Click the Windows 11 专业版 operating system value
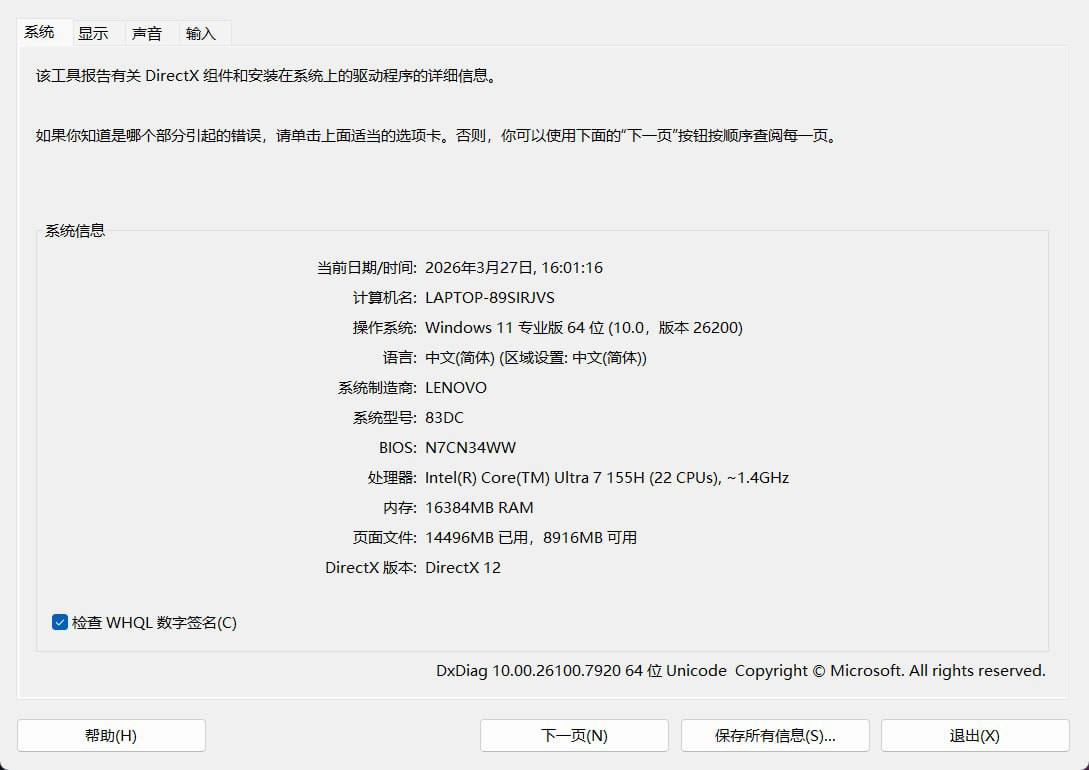The width and height of the screenshot is (1089, 770). tap(583, 328)
